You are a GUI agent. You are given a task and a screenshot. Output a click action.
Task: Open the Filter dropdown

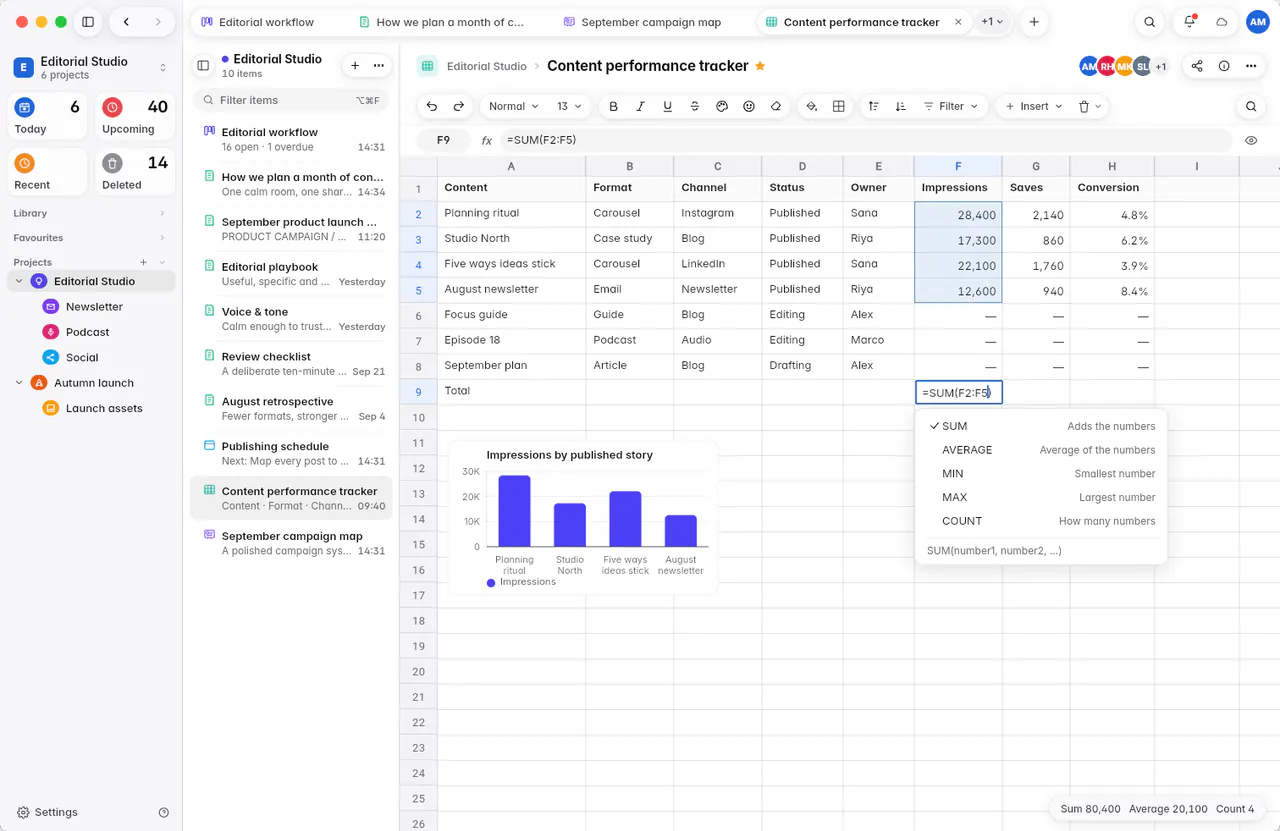(950, 106)
